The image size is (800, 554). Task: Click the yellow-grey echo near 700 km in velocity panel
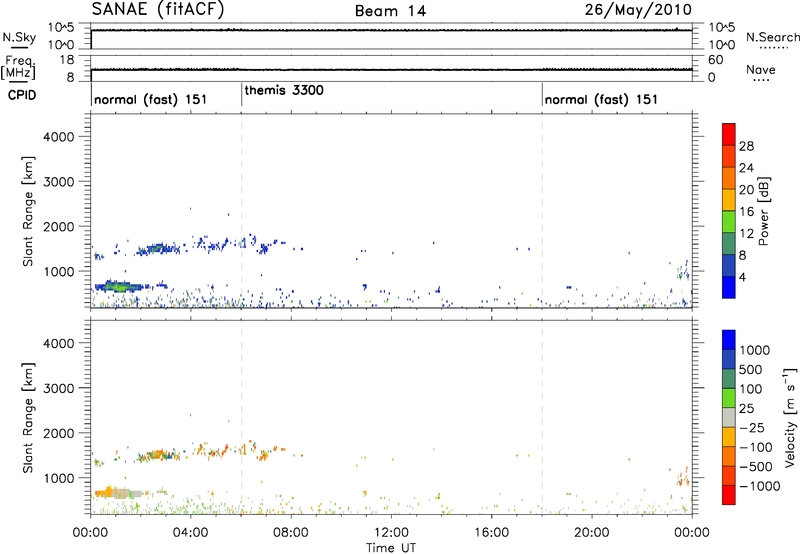(x=121, y=493)
